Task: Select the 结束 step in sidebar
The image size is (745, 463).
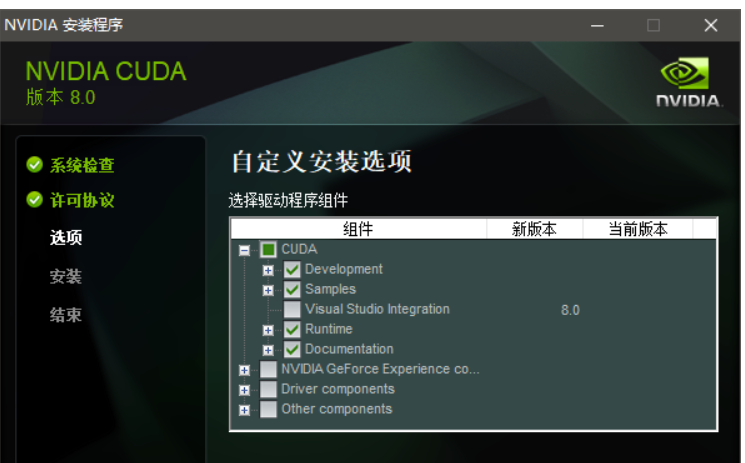Action: pyautogui.click(x=66, y=315)
